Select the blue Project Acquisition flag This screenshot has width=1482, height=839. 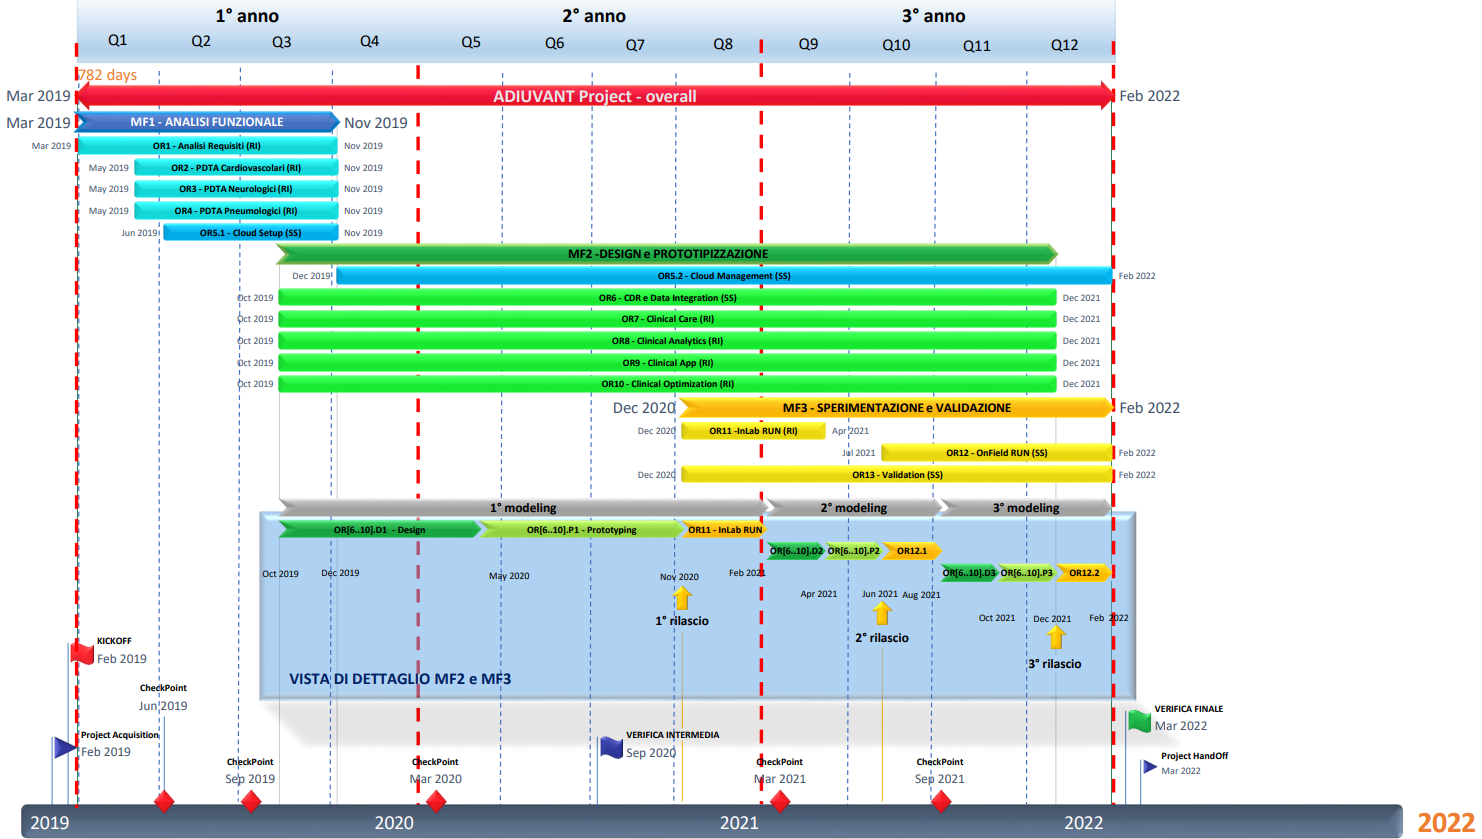[65, 746]
